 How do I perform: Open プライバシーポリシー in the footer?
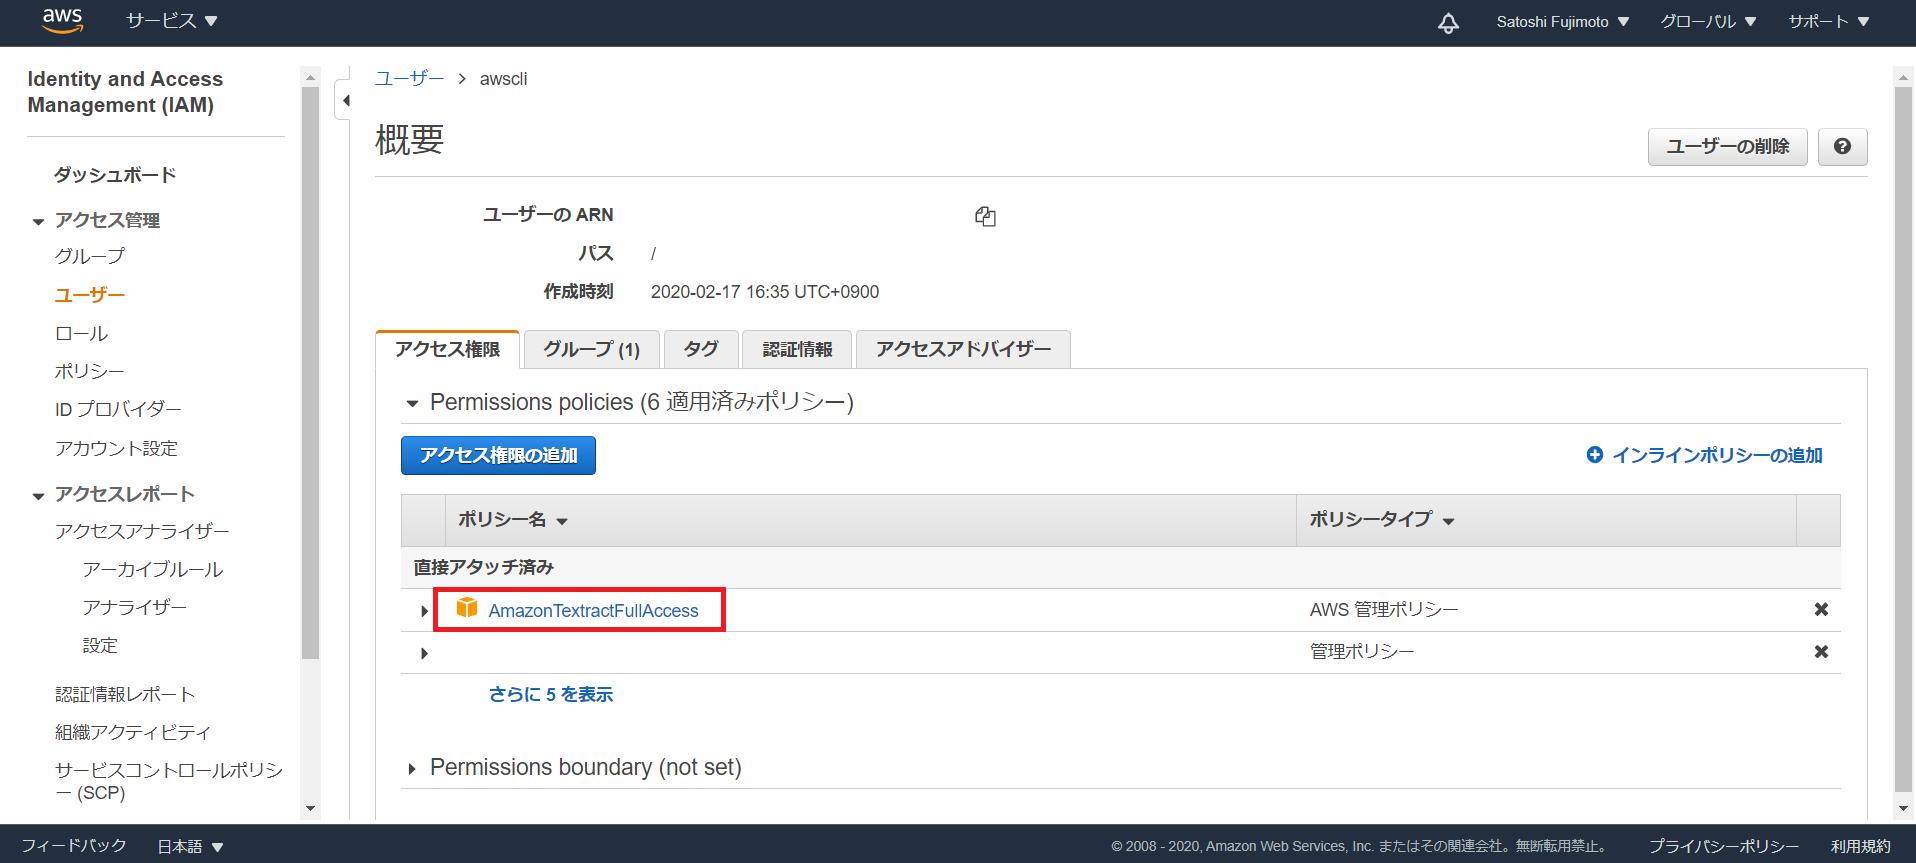pos(1724,846)
